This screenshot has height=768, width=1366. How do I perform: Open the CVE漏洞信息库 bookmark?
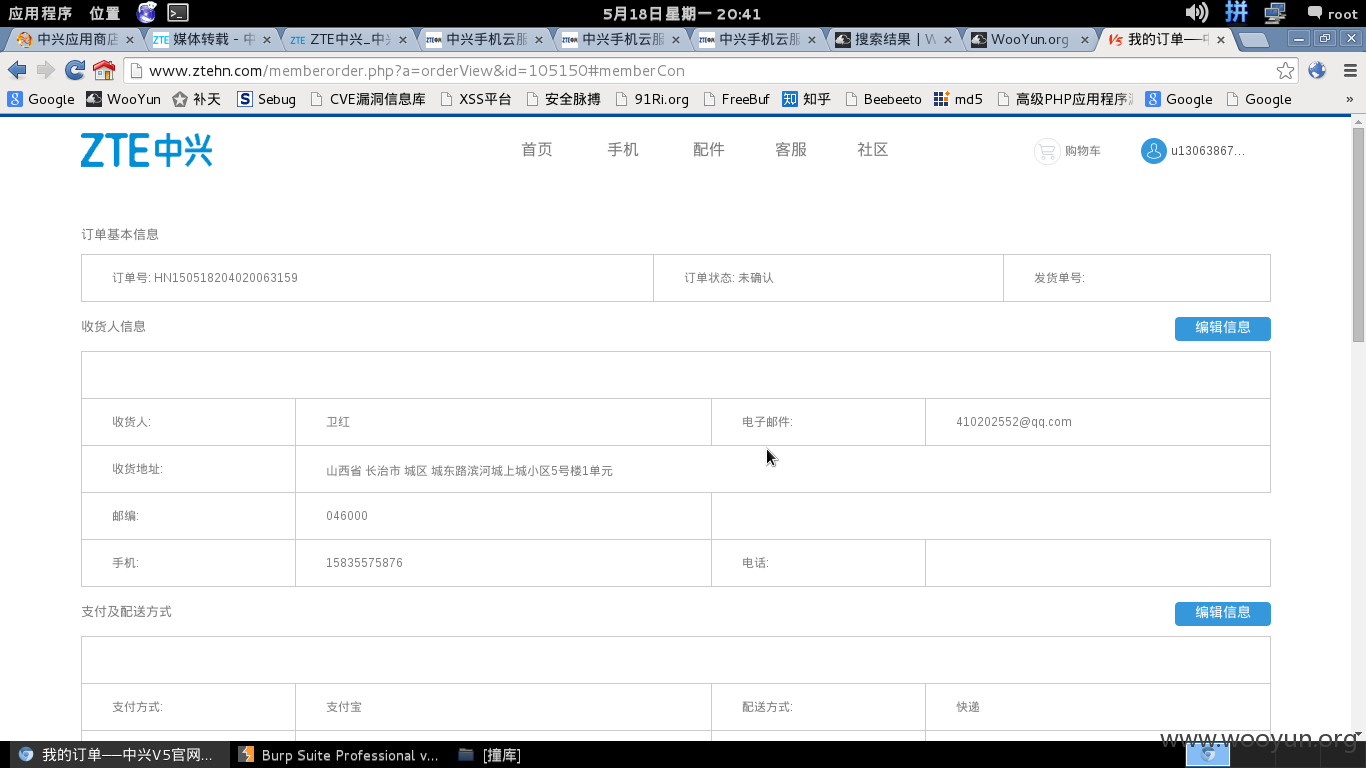click(x=368, y=99)
